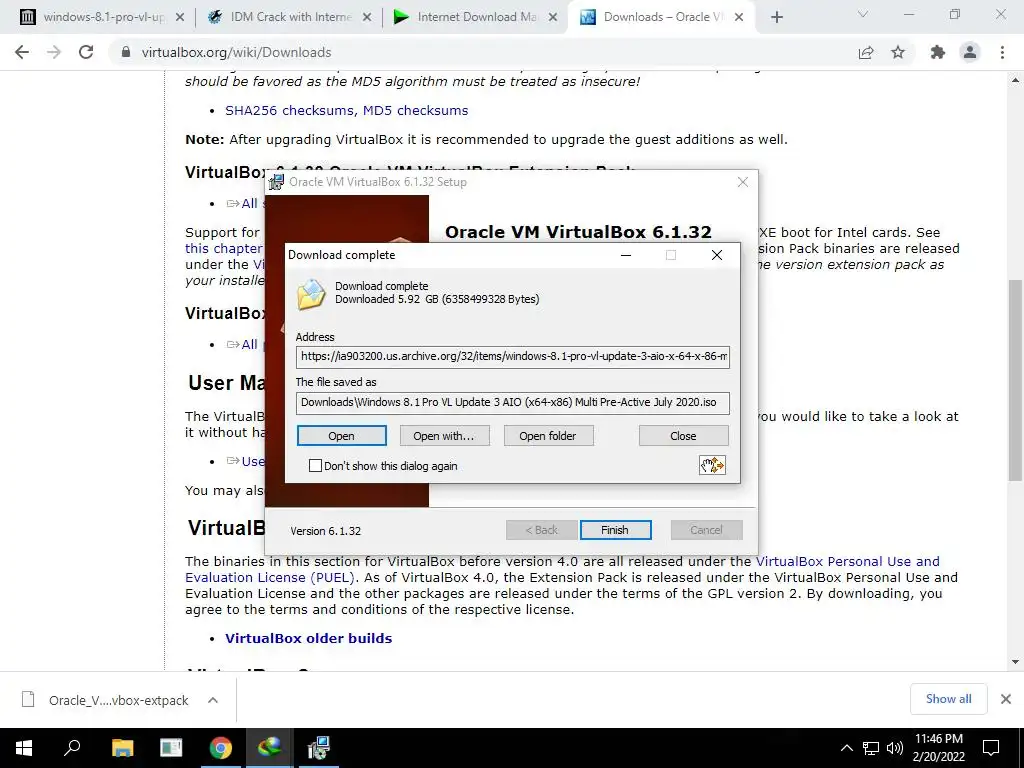This screenshot has height=768, width=1024.
Task: Open a new browser tab
Action: (776, 17)
